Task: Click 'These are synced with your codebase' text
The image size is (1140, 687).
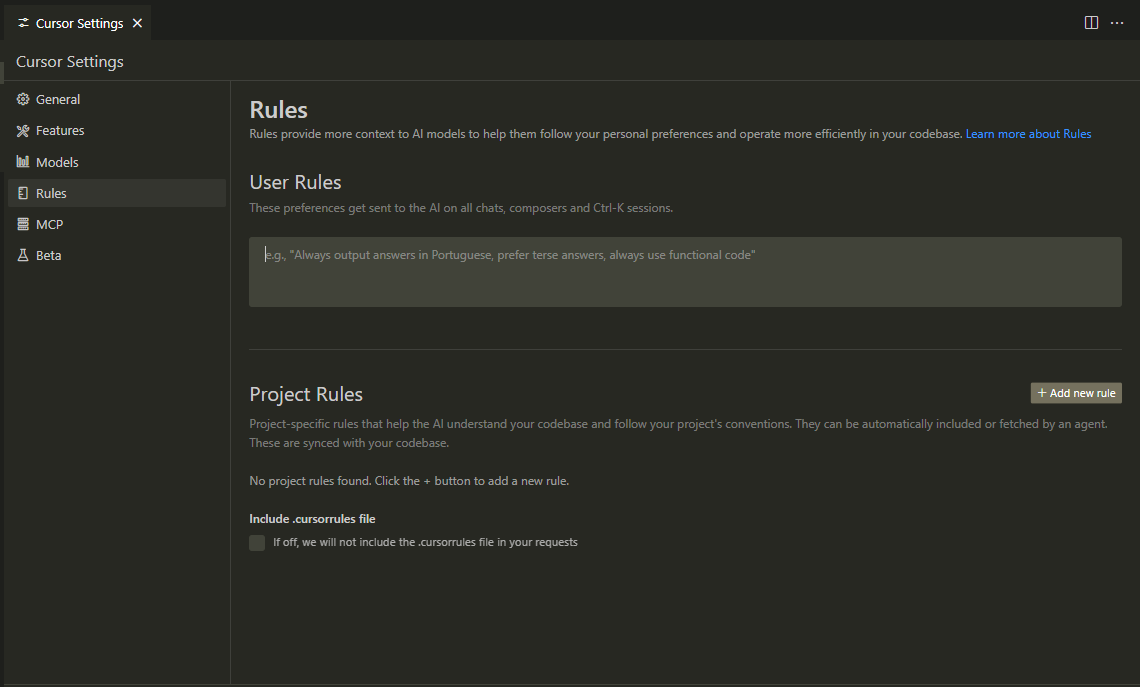Action: coord(349,443)
